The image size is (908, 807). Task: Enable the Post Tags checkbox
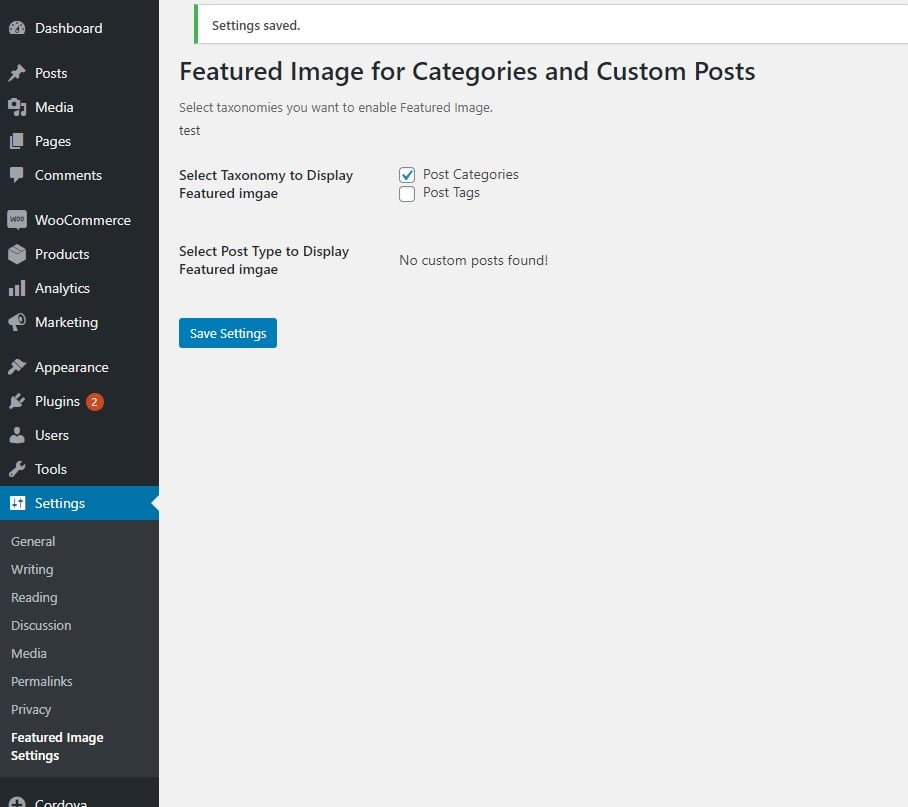click(x=407, y=193)
